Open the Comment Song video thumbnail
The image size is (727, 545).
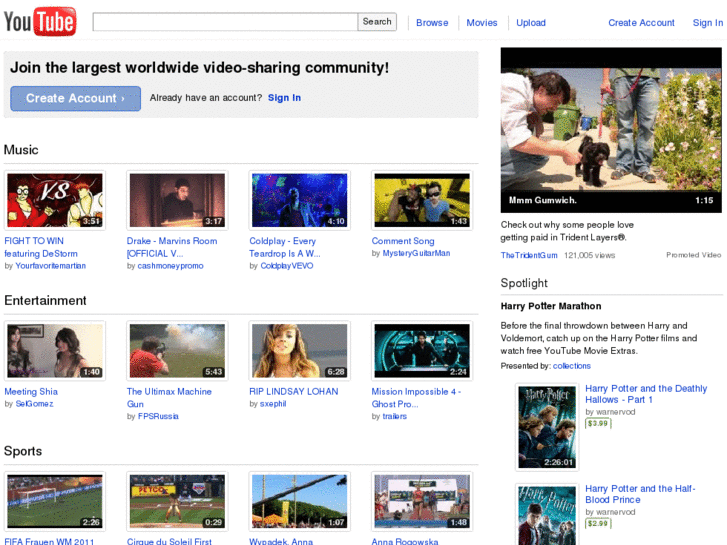[x=421, y=200]
